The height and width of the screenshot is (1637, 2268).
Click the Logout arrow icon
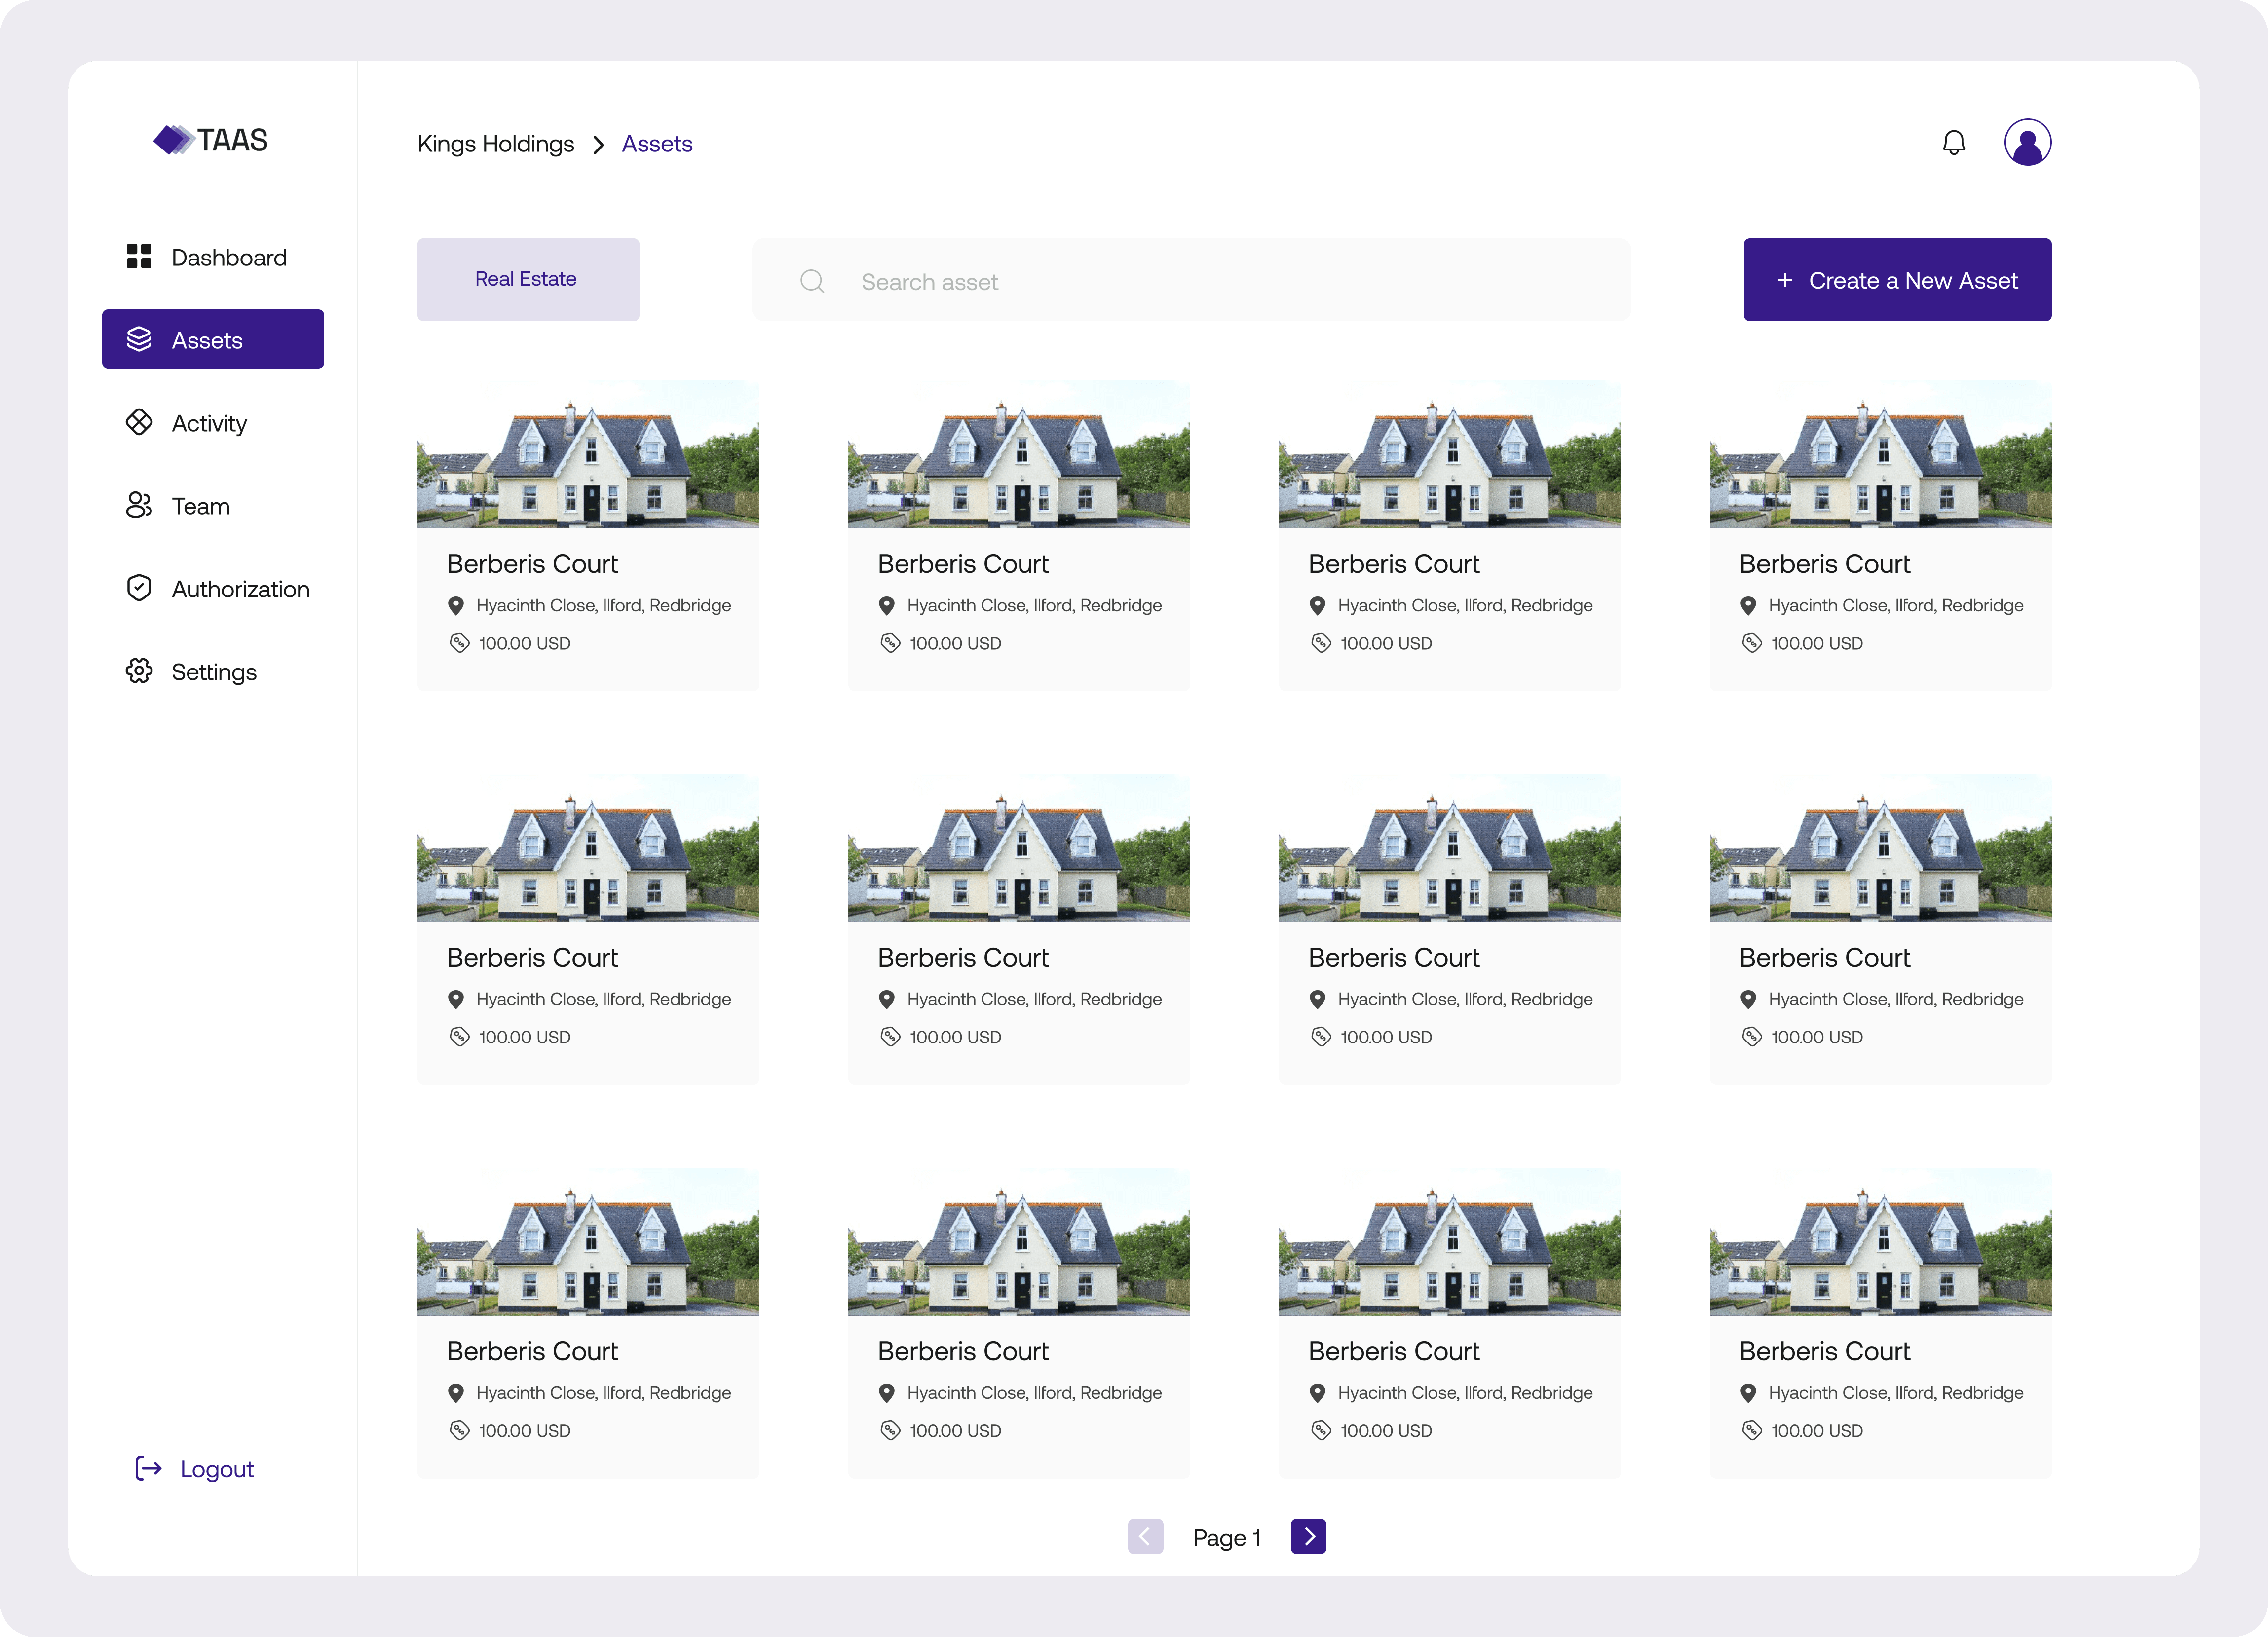pyautogui.click(x=148, y=1468)
